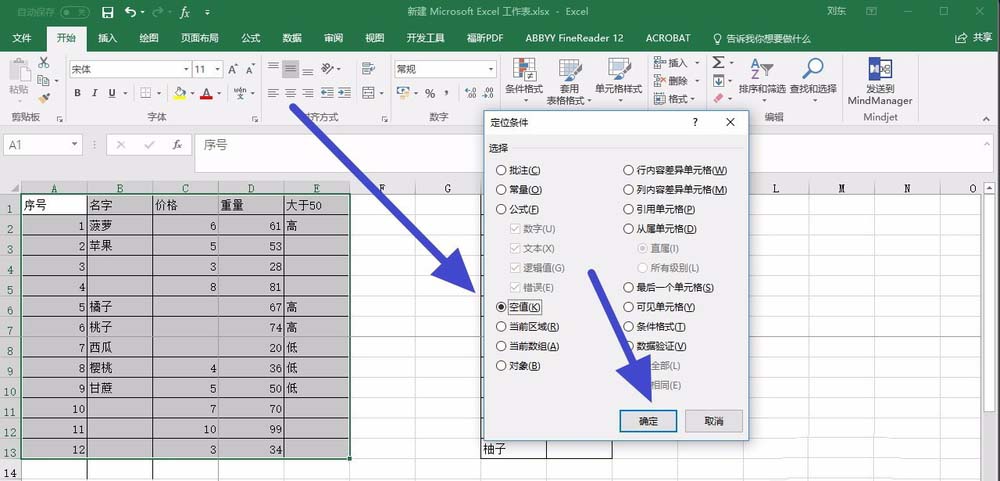Switch to the 插入 ribbon tab
Viewport: 1000px width, 481px height.
tap(107, 38)
